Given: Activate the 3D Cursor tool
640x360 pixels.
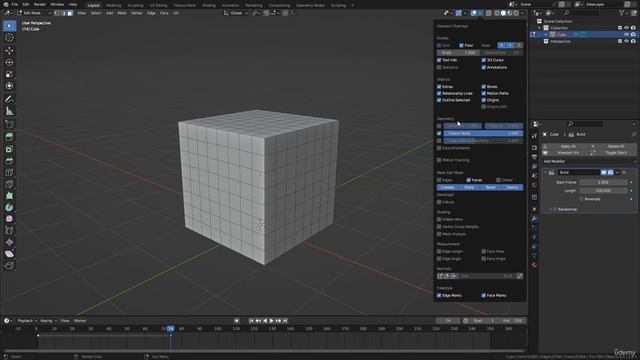Looking at the screenshot, I should pos(9,38).
